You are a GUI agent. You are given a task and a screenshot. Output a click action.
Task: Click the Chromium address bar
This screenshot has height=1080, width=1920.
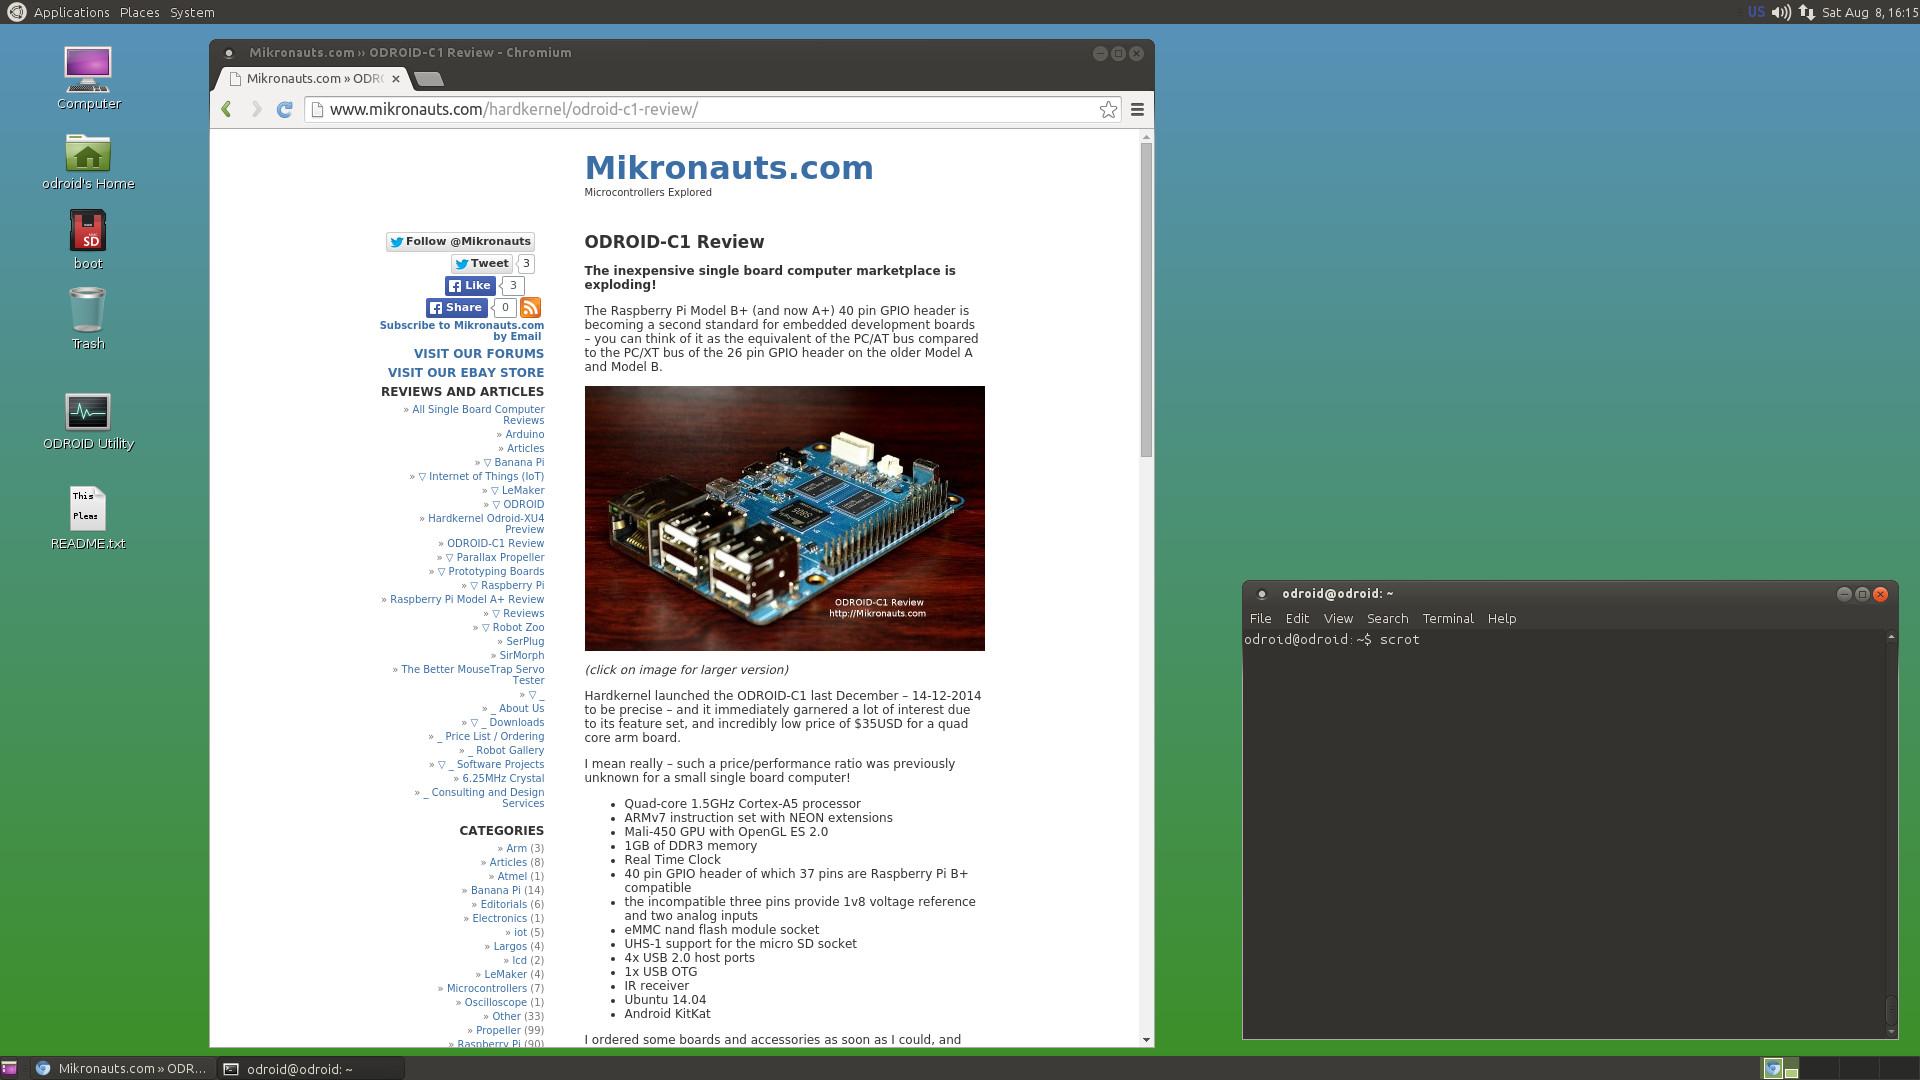[x=710, y=110]
